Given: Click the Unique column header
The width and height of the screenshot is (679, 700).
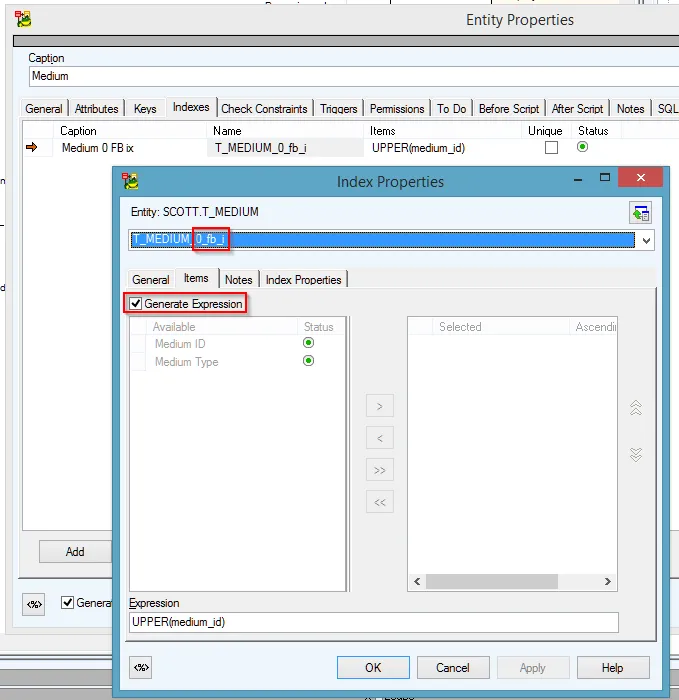Looking at the screenshot, I should pos(545,131).
